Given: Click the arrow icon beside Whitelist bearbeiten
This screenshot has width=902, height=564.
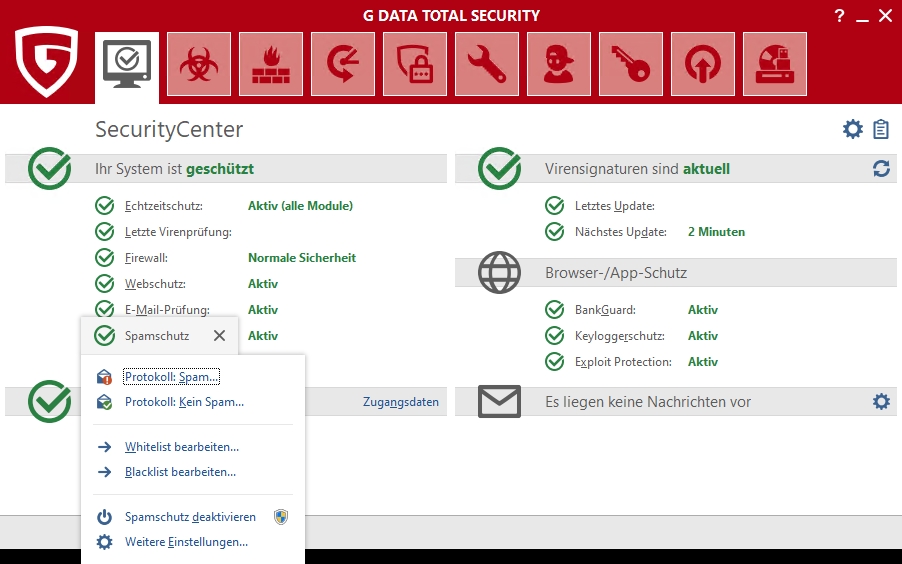Looking at the screenshot, I should [104, 447].
